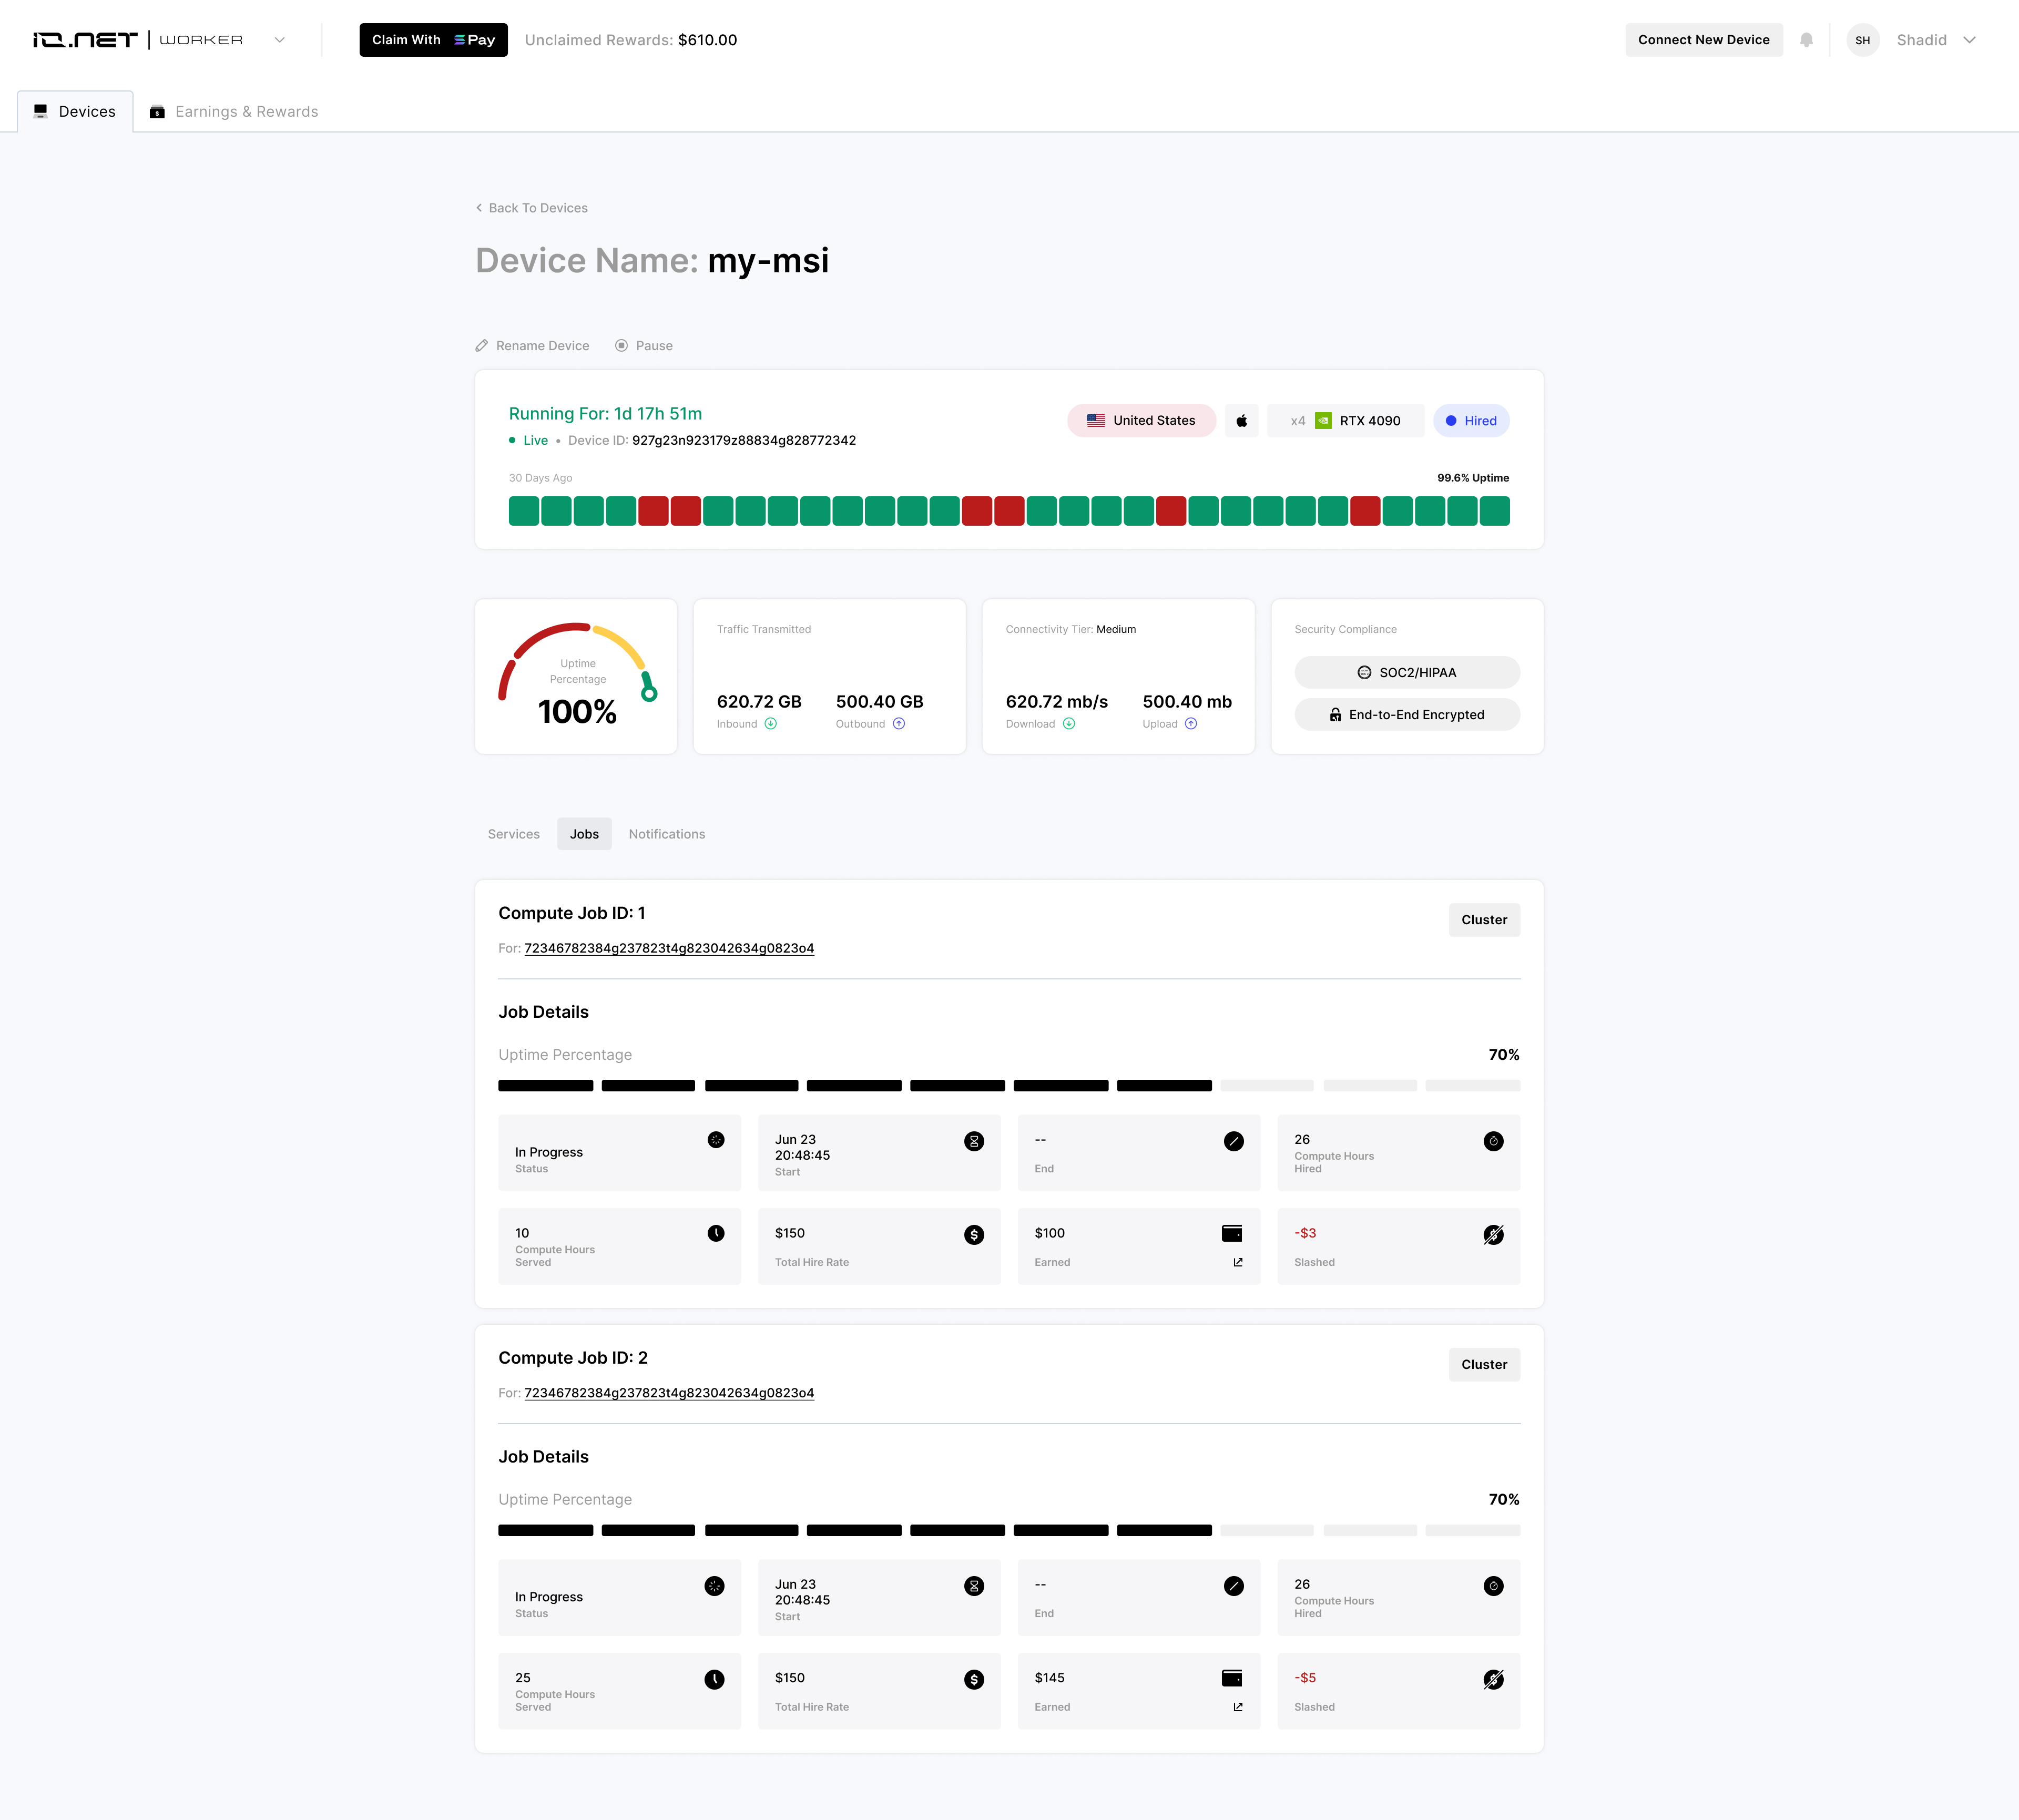Viewport: 2019px width, 1820px height.
Task: Open the Notifications sub-tab
Action: point(666,834)
